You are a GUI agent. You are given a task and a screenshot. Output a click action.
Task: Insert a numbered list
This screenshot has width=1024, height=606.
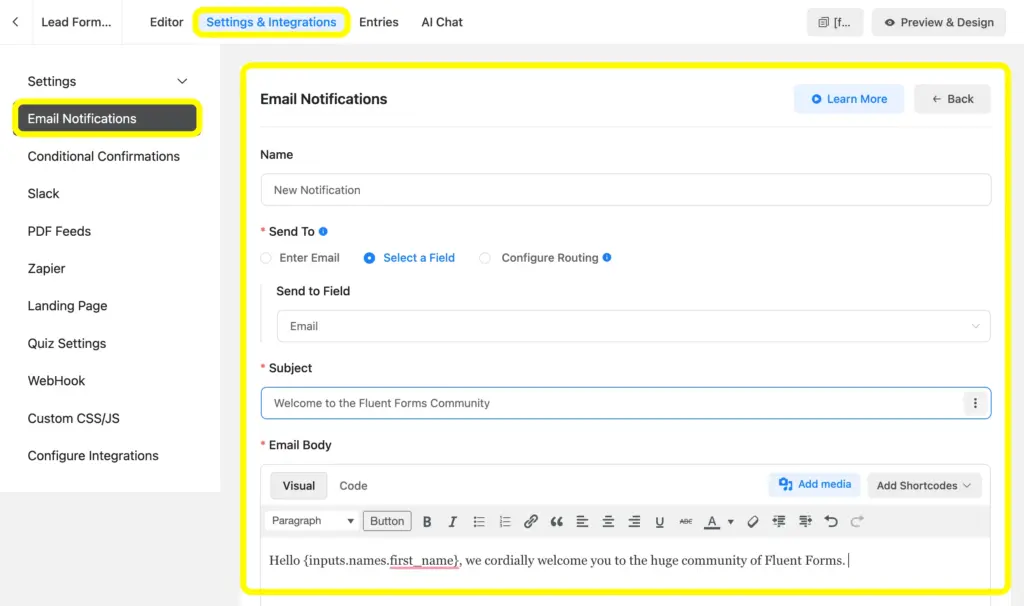point(505,521)
